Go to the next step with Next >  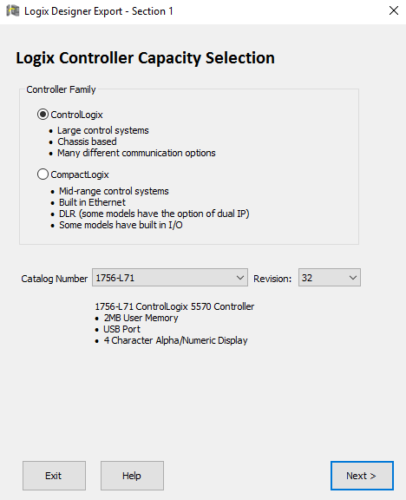click(362, 476)
